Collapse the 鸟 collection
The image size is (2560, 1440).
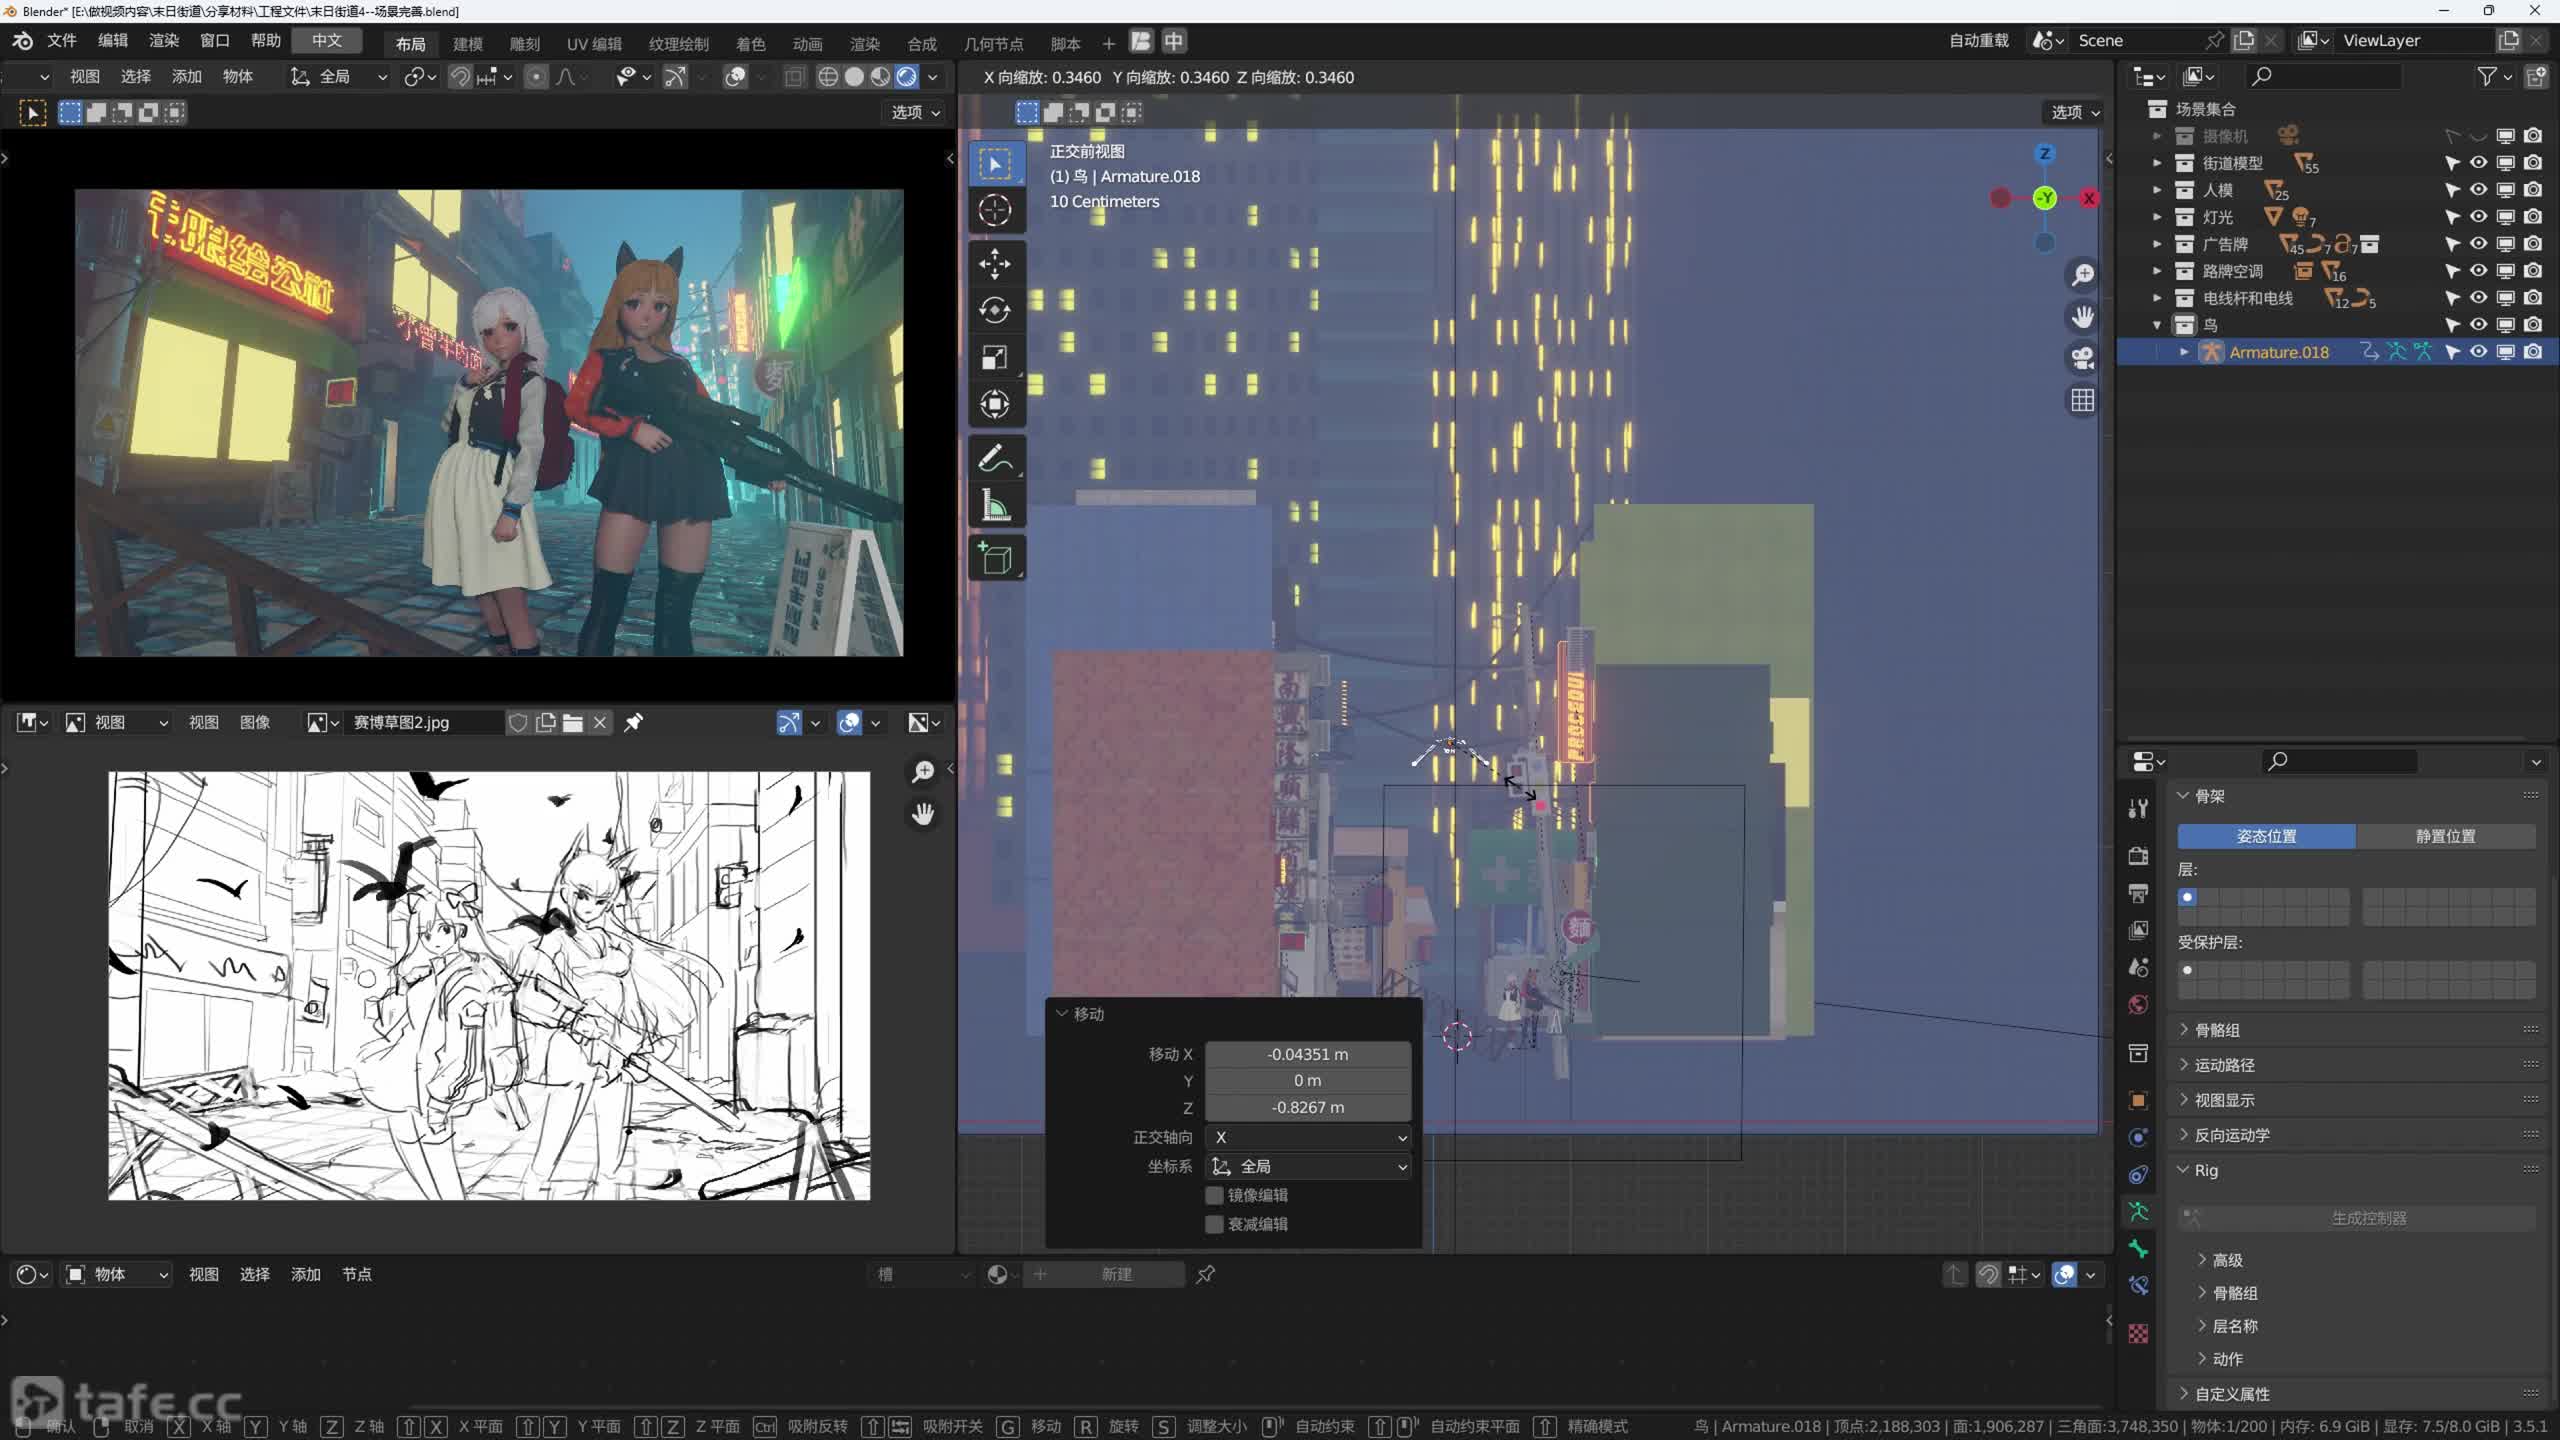click(x=2157, y=325)
